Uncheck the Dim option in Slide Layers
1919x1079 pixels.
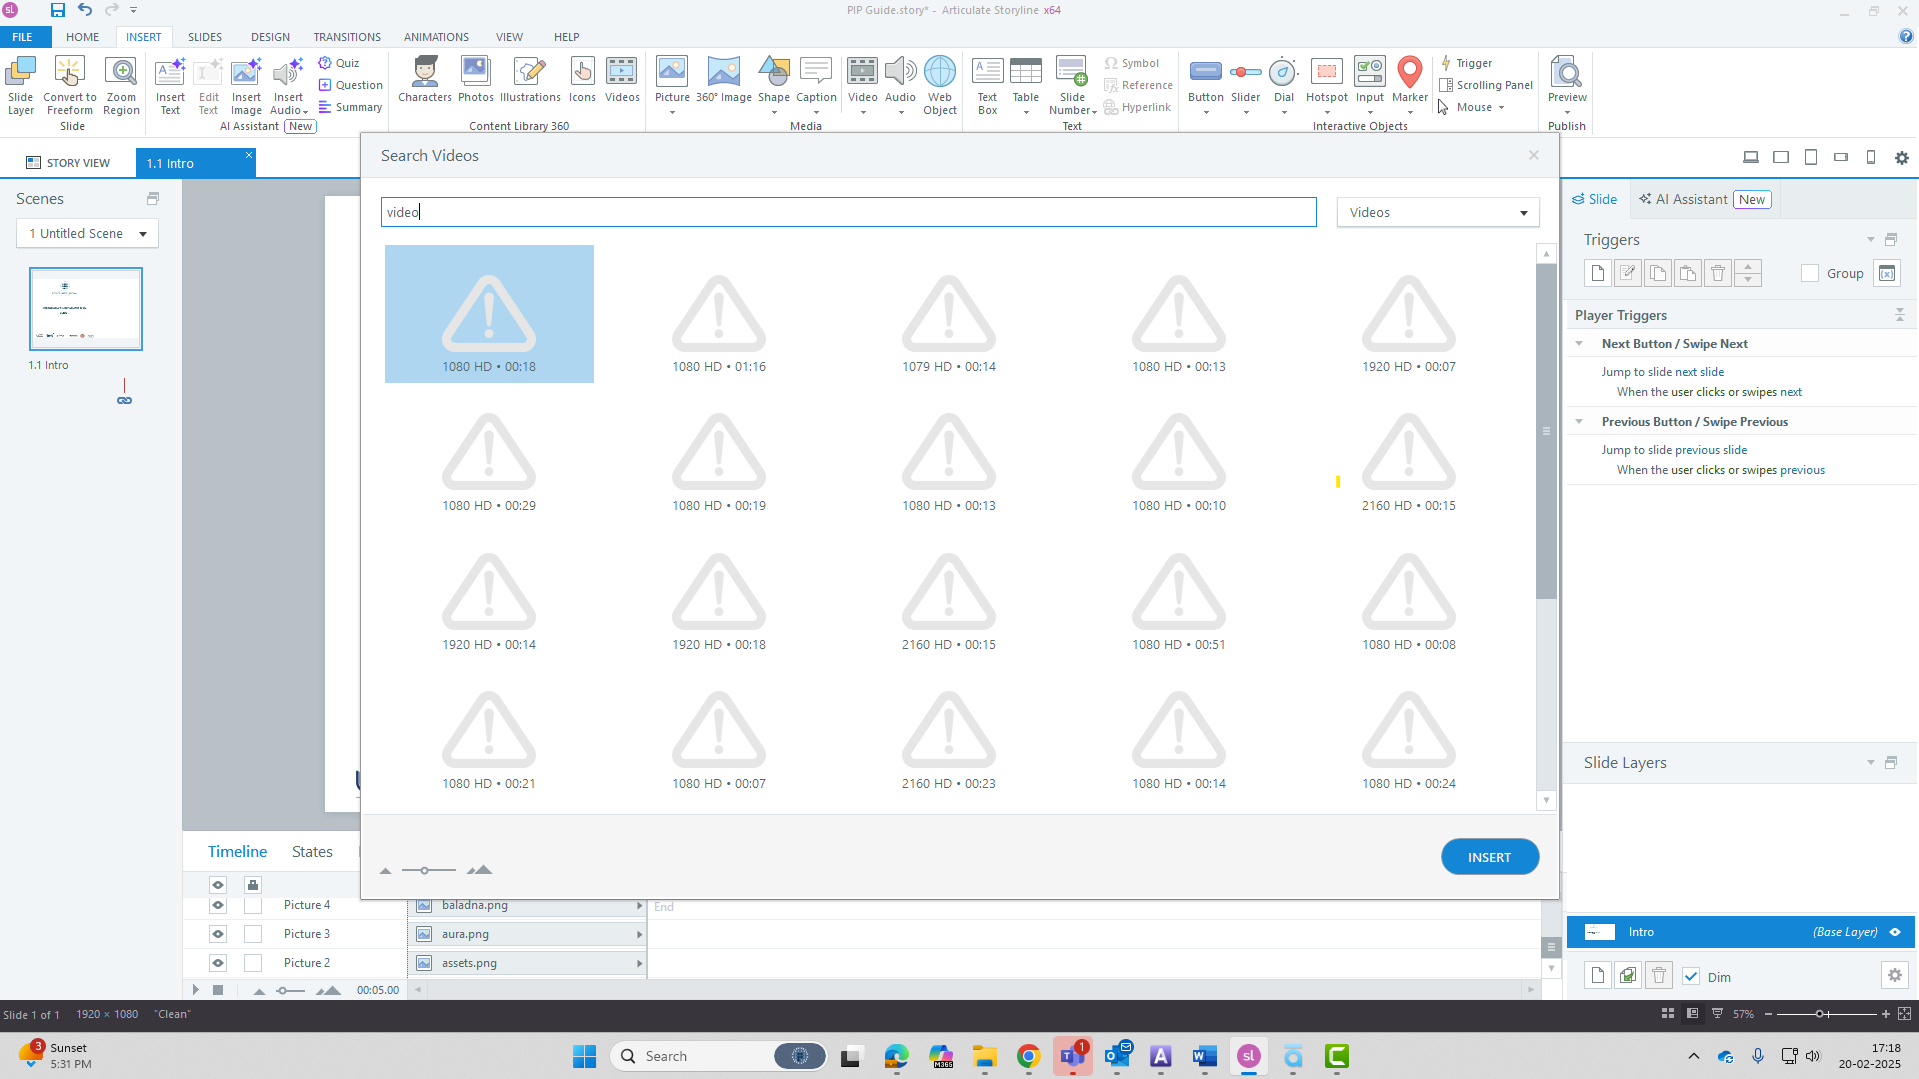[1692, 976]
